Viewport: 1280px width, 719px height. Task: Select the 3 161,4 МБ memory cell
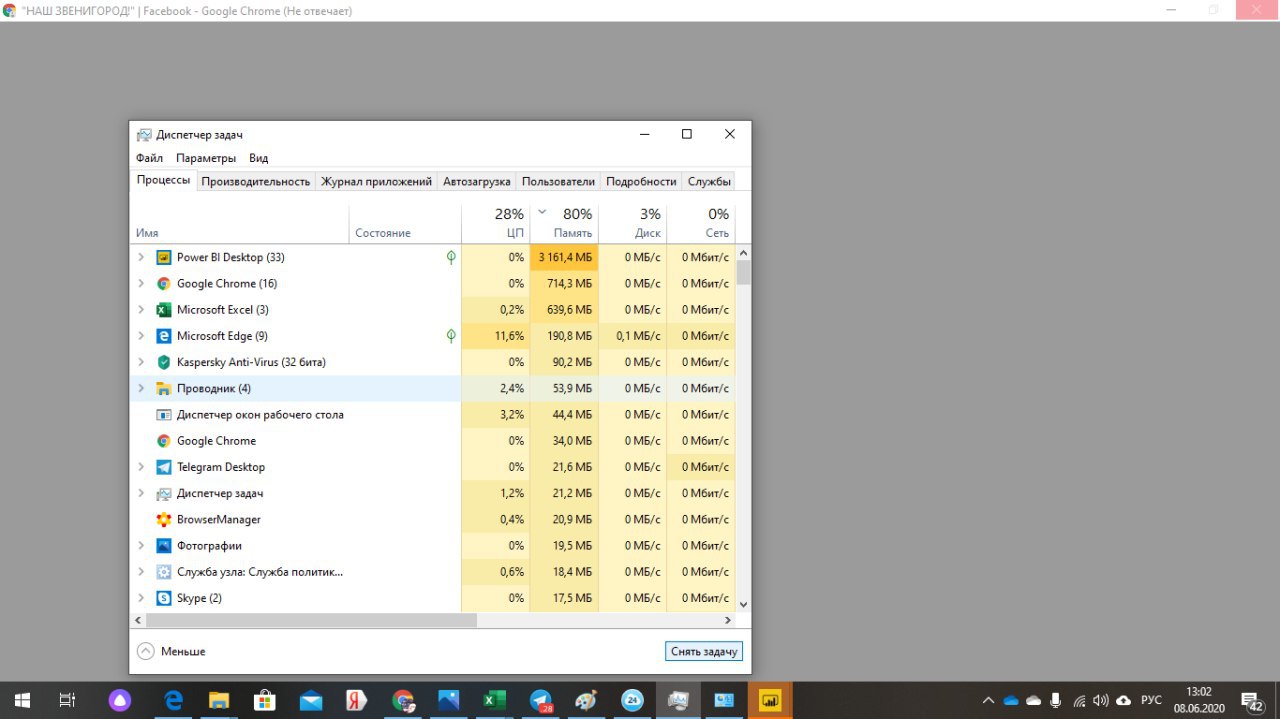564,257
